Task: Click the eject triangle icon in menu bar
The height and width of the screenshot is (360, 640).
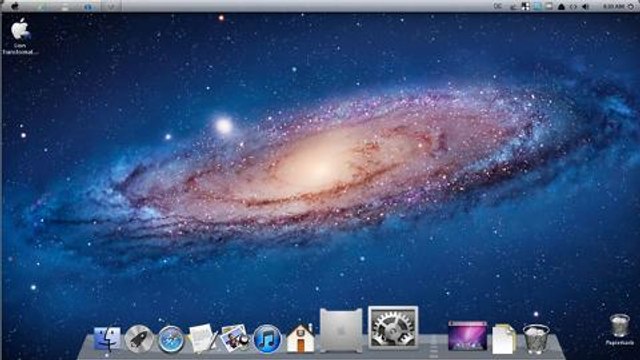Action: (561, 7)
